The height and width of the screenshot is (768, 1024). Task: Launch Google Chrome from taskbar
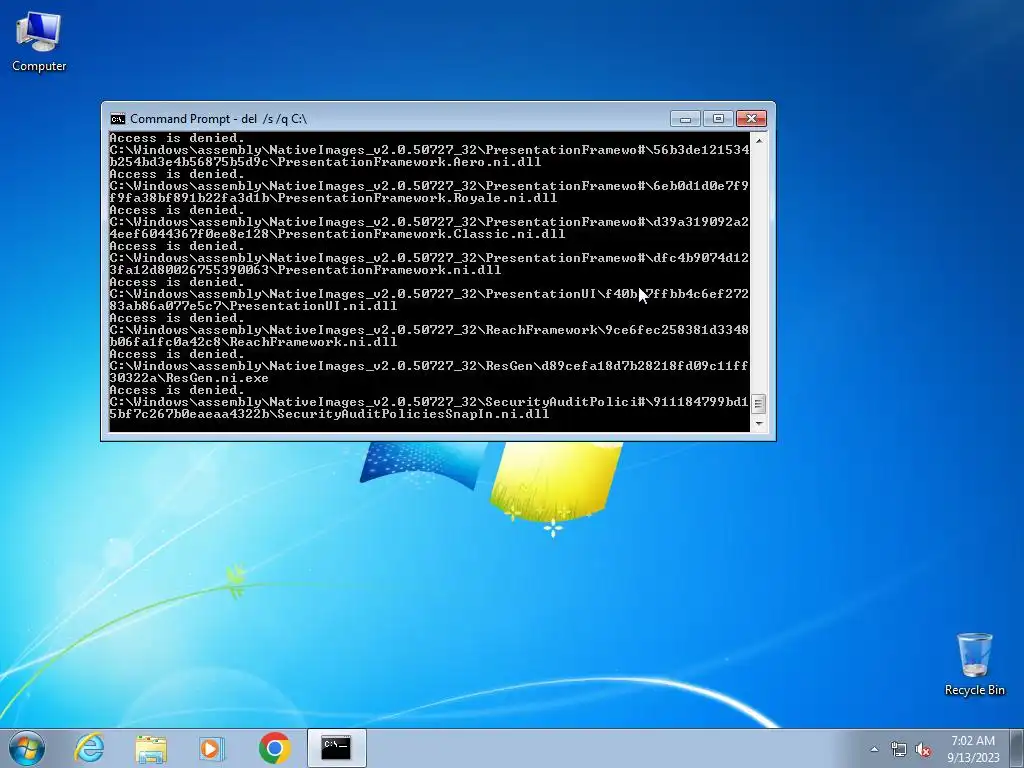pos(274,748)
